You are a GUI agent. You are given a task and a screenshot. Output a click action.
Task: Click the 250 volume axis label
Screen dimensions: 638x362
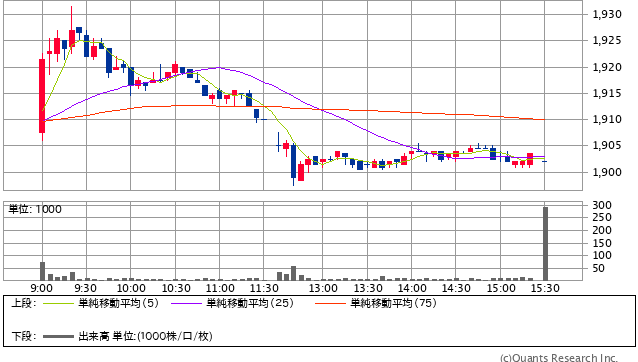(x=602, y=217)
